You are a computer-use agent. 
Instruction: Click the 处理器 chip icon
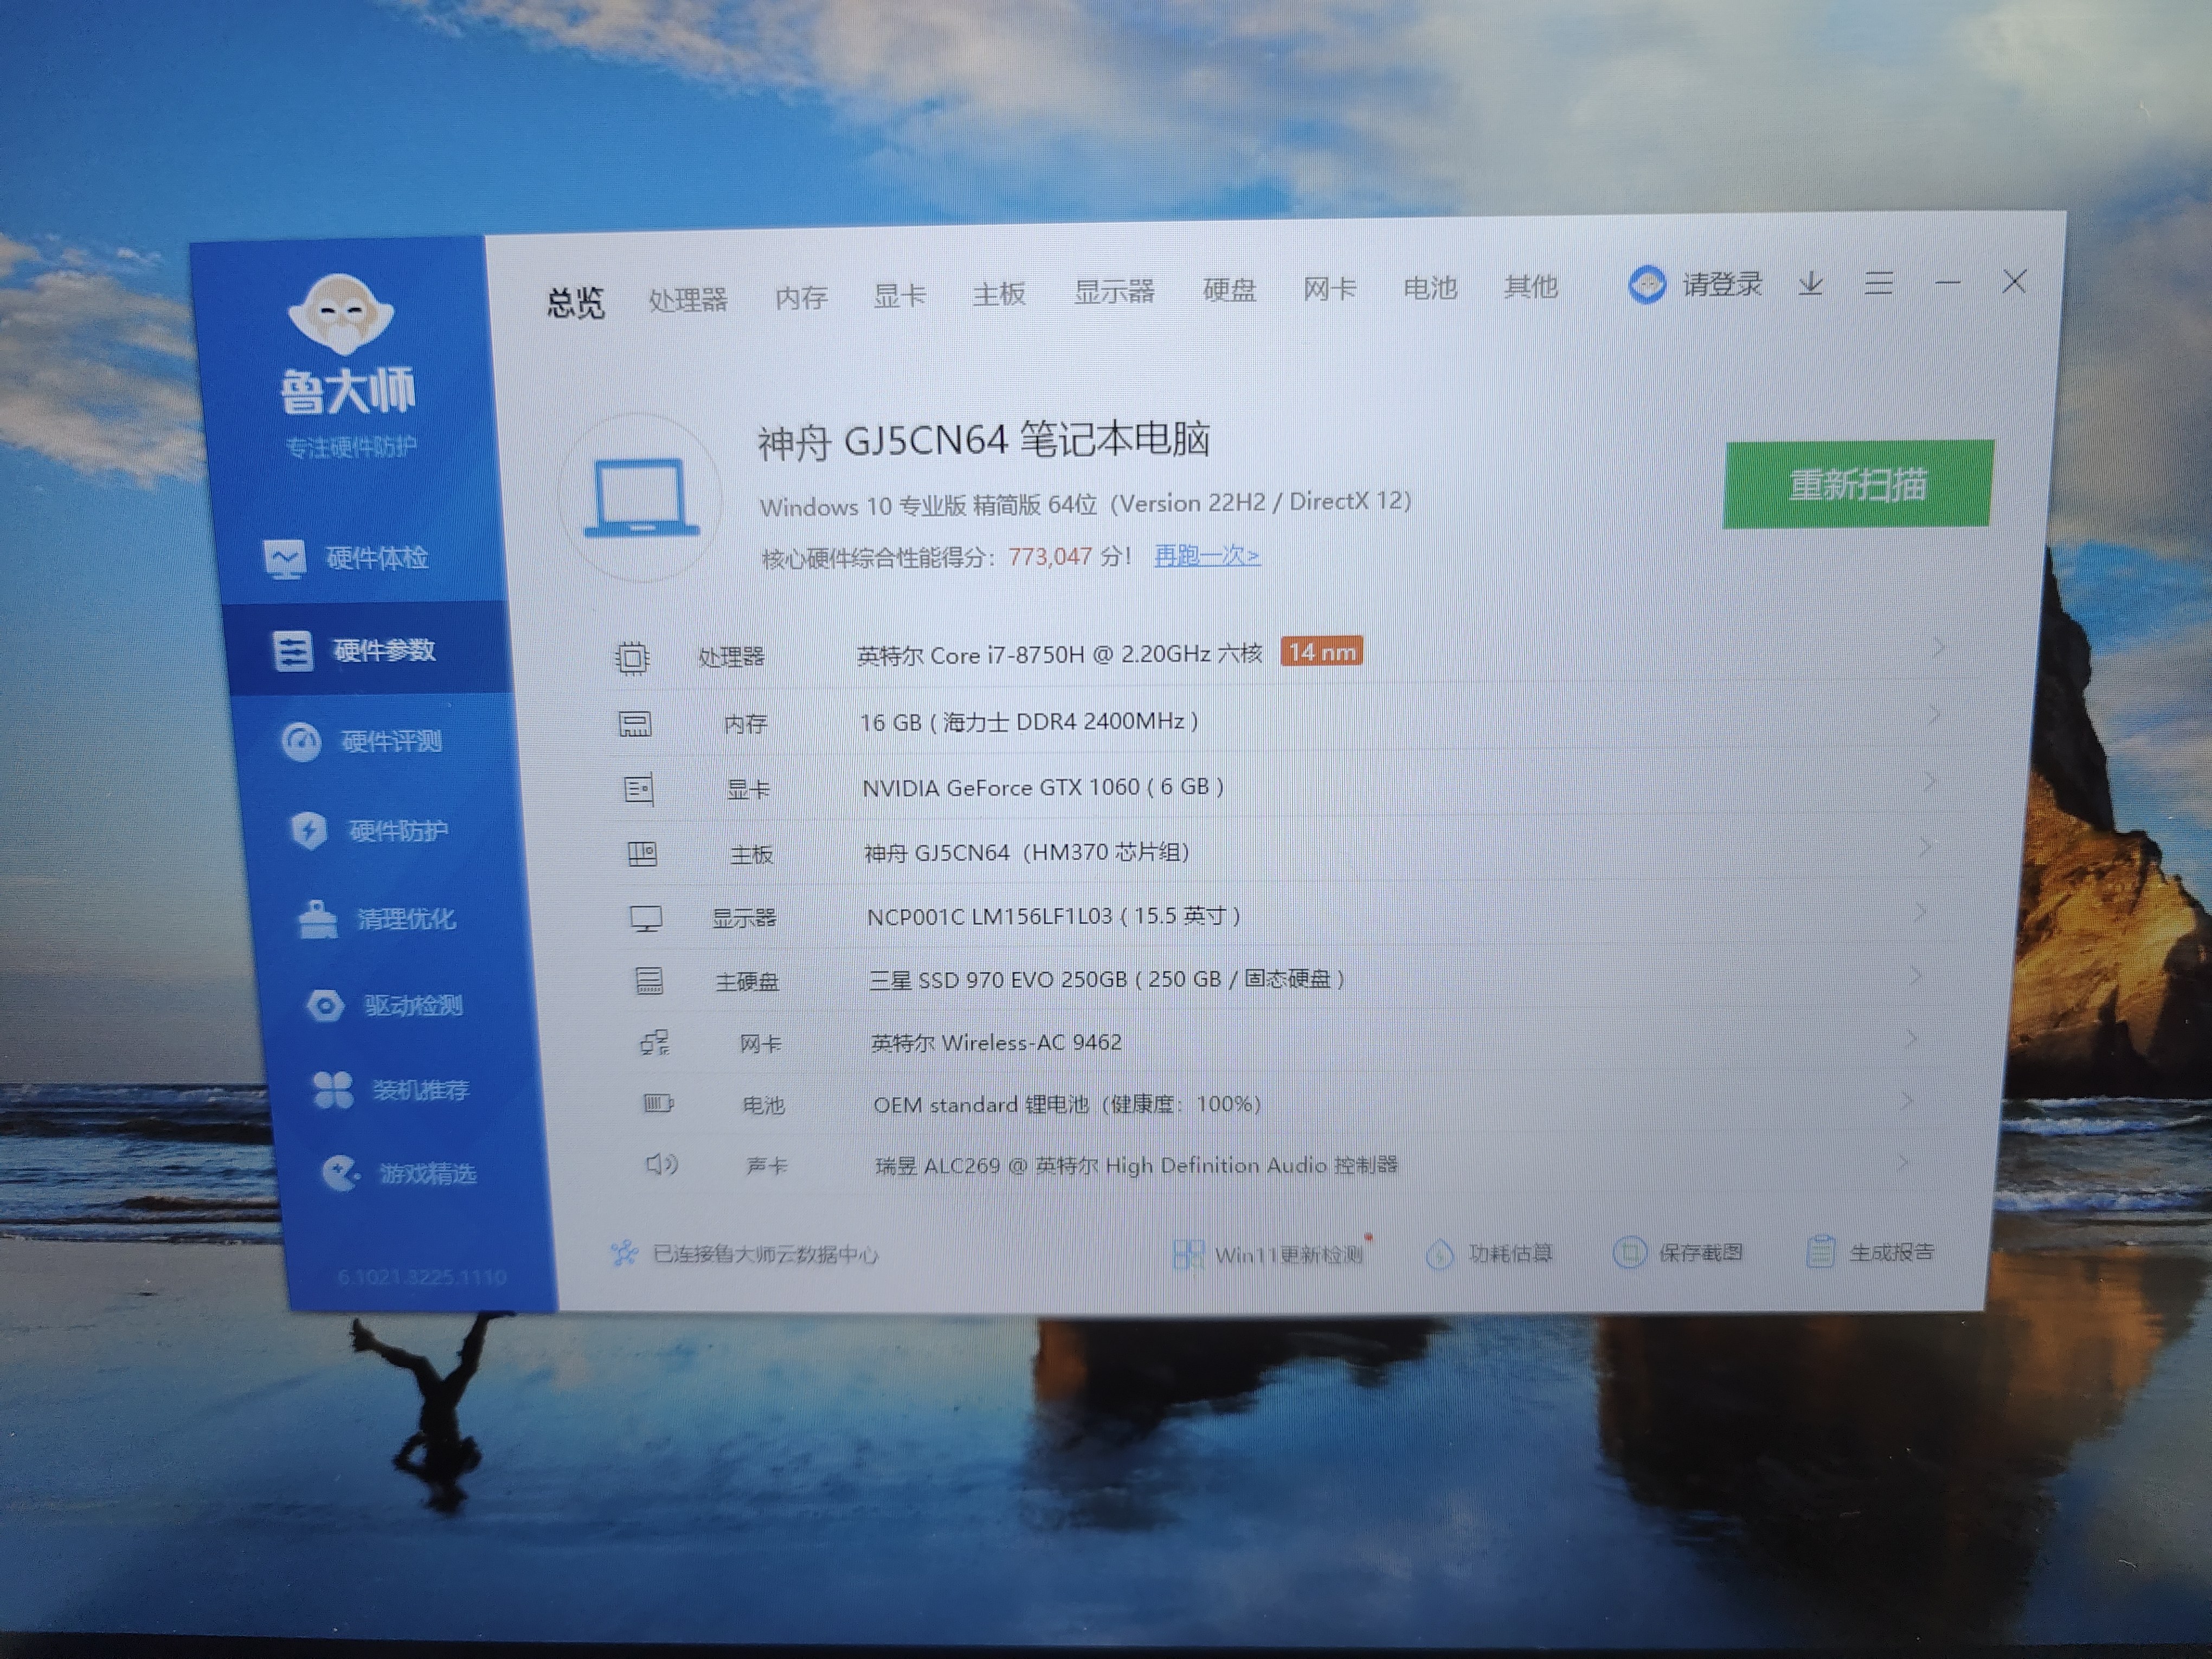point(632,658)
